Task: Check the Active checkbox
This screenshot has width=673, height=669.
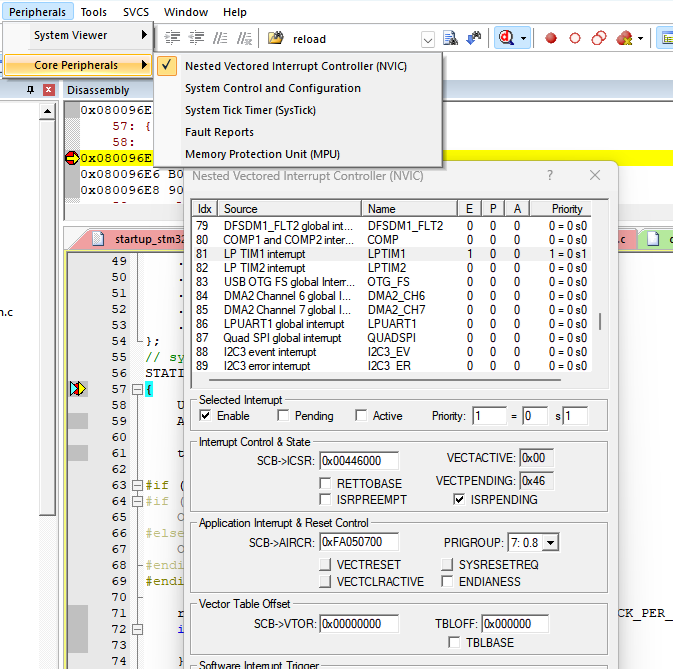Action: (x=361, y=415)
